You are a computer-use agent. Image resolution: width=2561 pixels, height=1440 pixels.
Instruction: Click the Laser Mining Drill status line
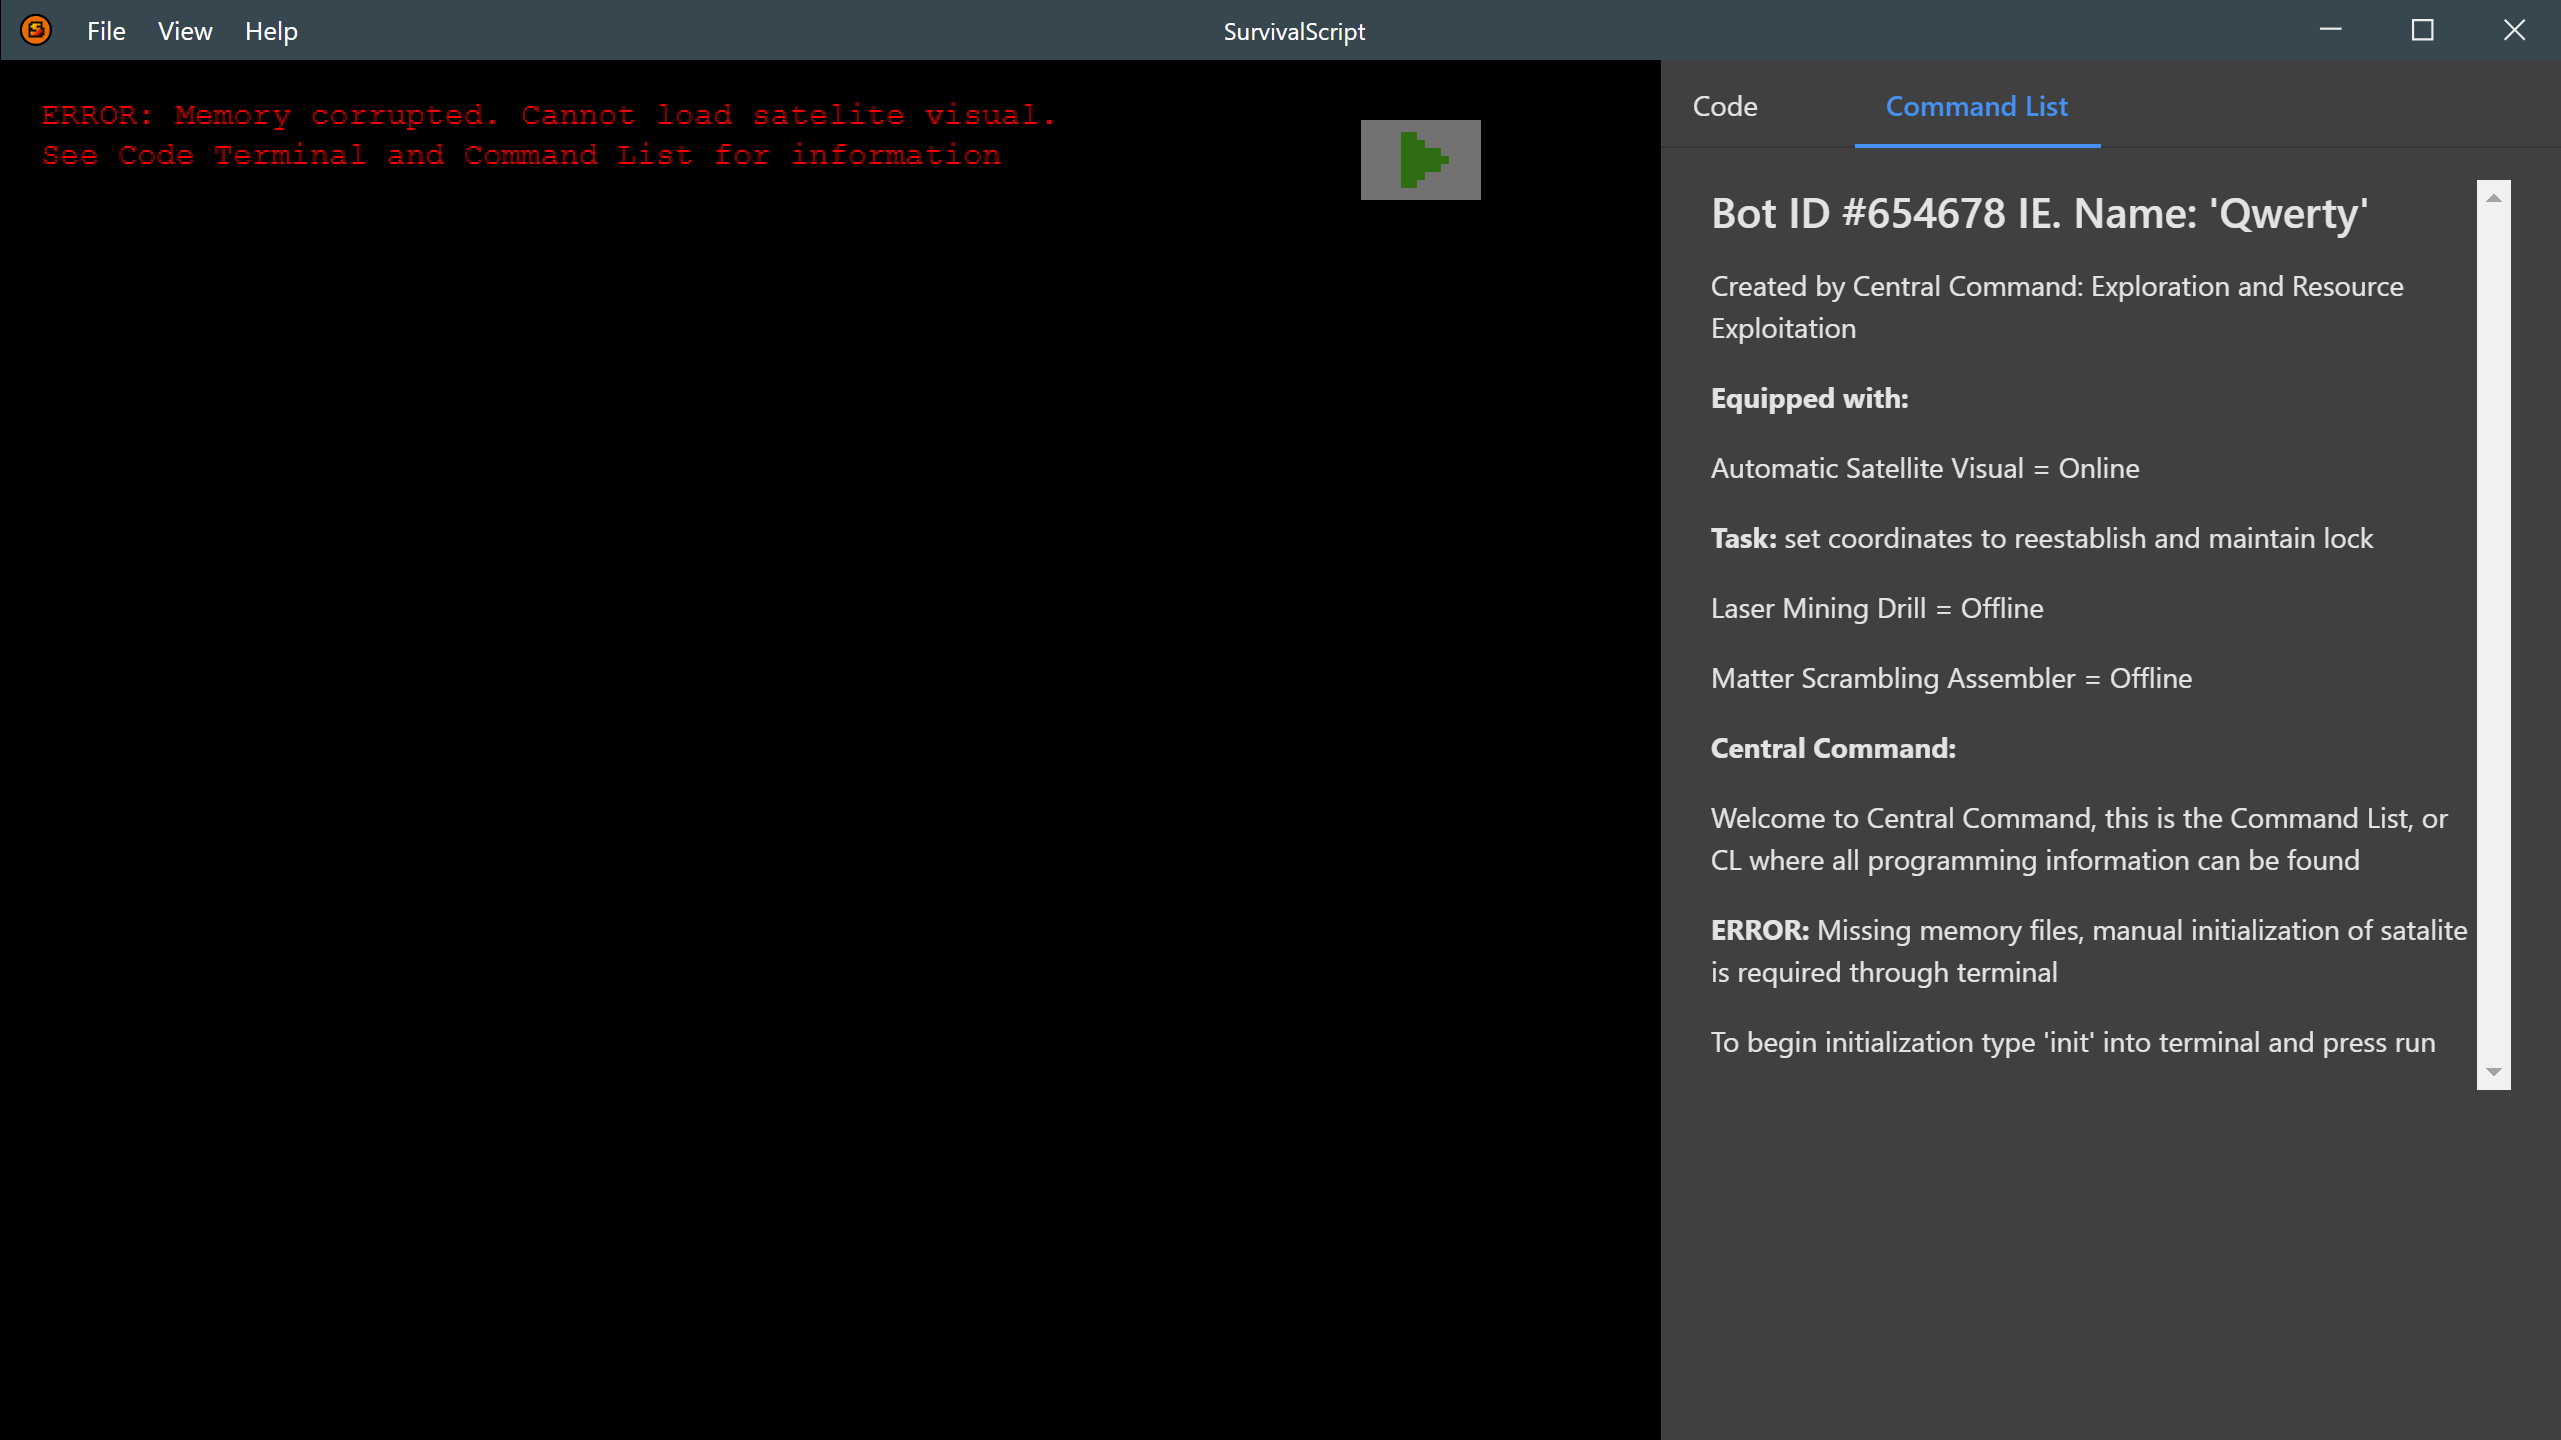(x=1876, y=608)
